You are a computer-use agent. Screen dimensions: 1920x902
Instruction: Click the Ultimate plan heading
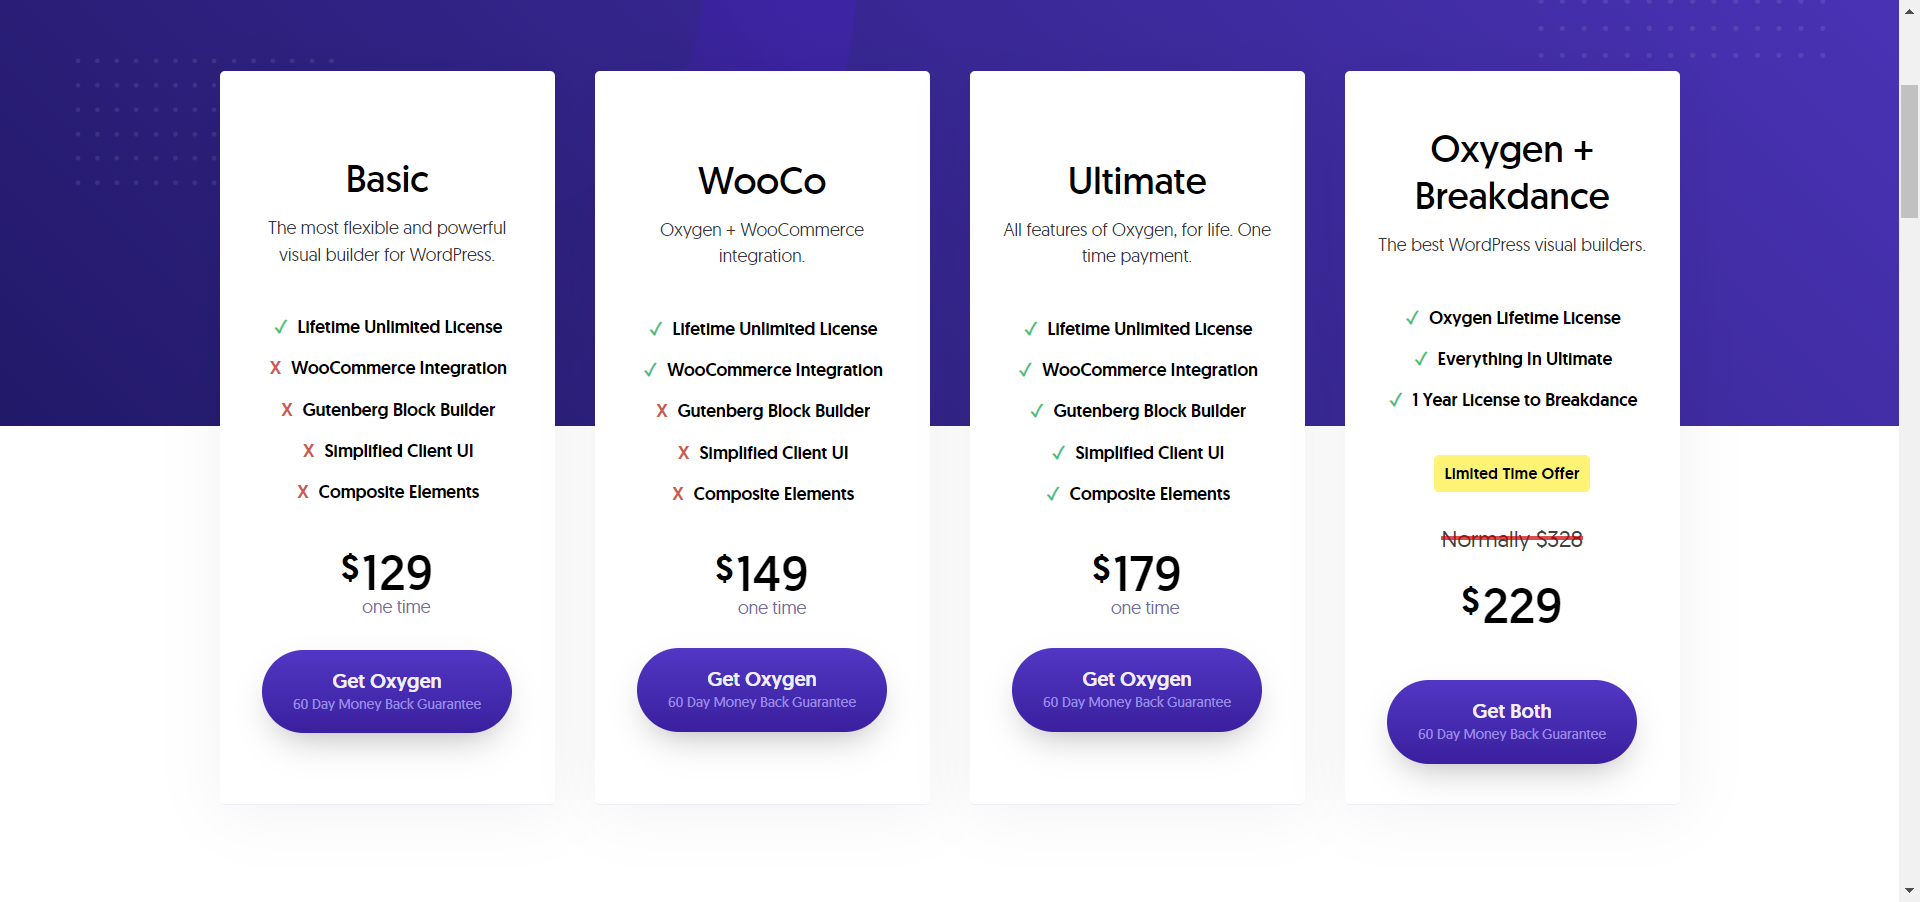1137,182
